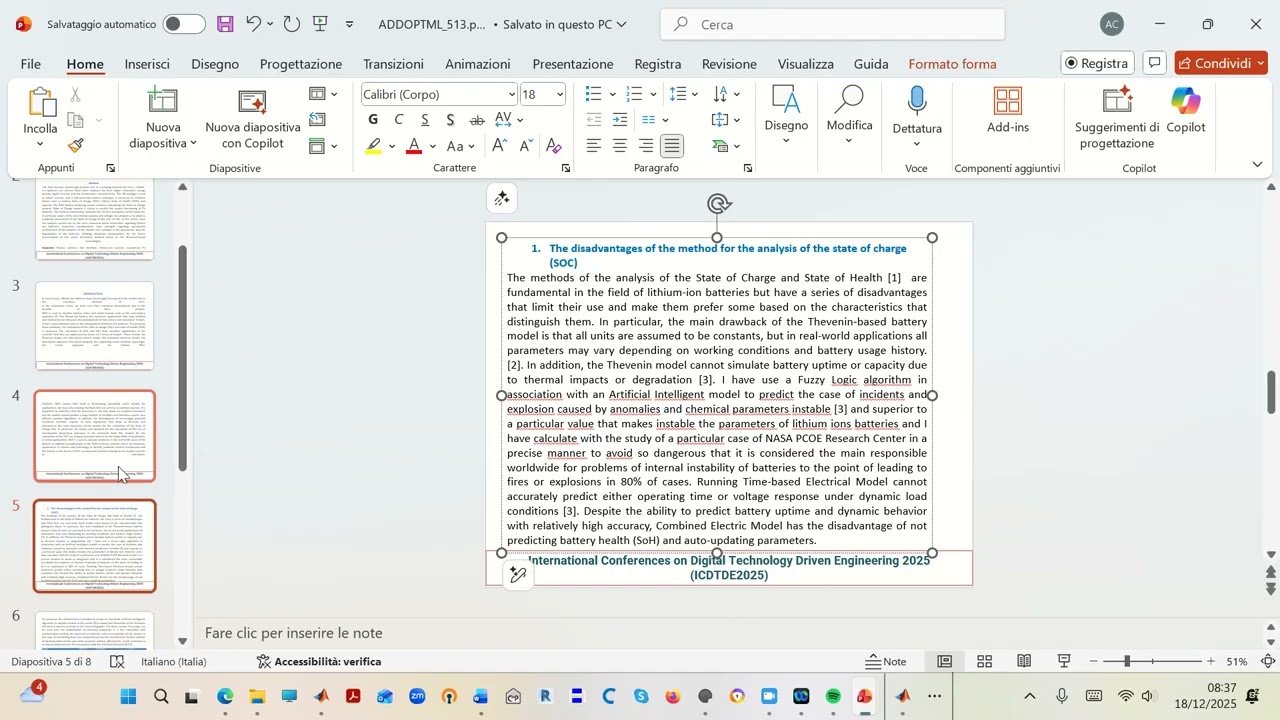Launch the Copilot ribbon button
The height and width of the screenshot is (720, 1280).
pos(1186,111)
